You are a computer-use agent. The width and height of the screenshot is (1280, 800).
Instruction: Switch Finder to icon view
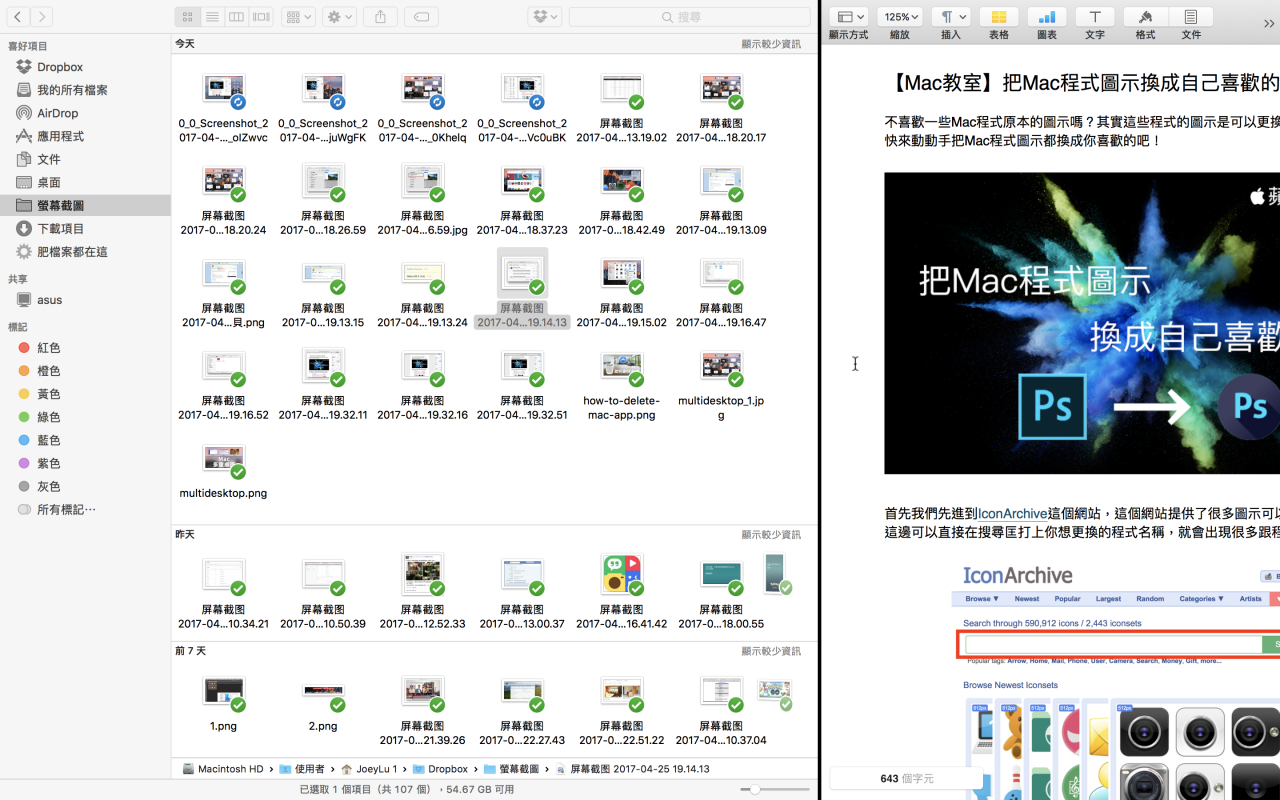(187, 17)
